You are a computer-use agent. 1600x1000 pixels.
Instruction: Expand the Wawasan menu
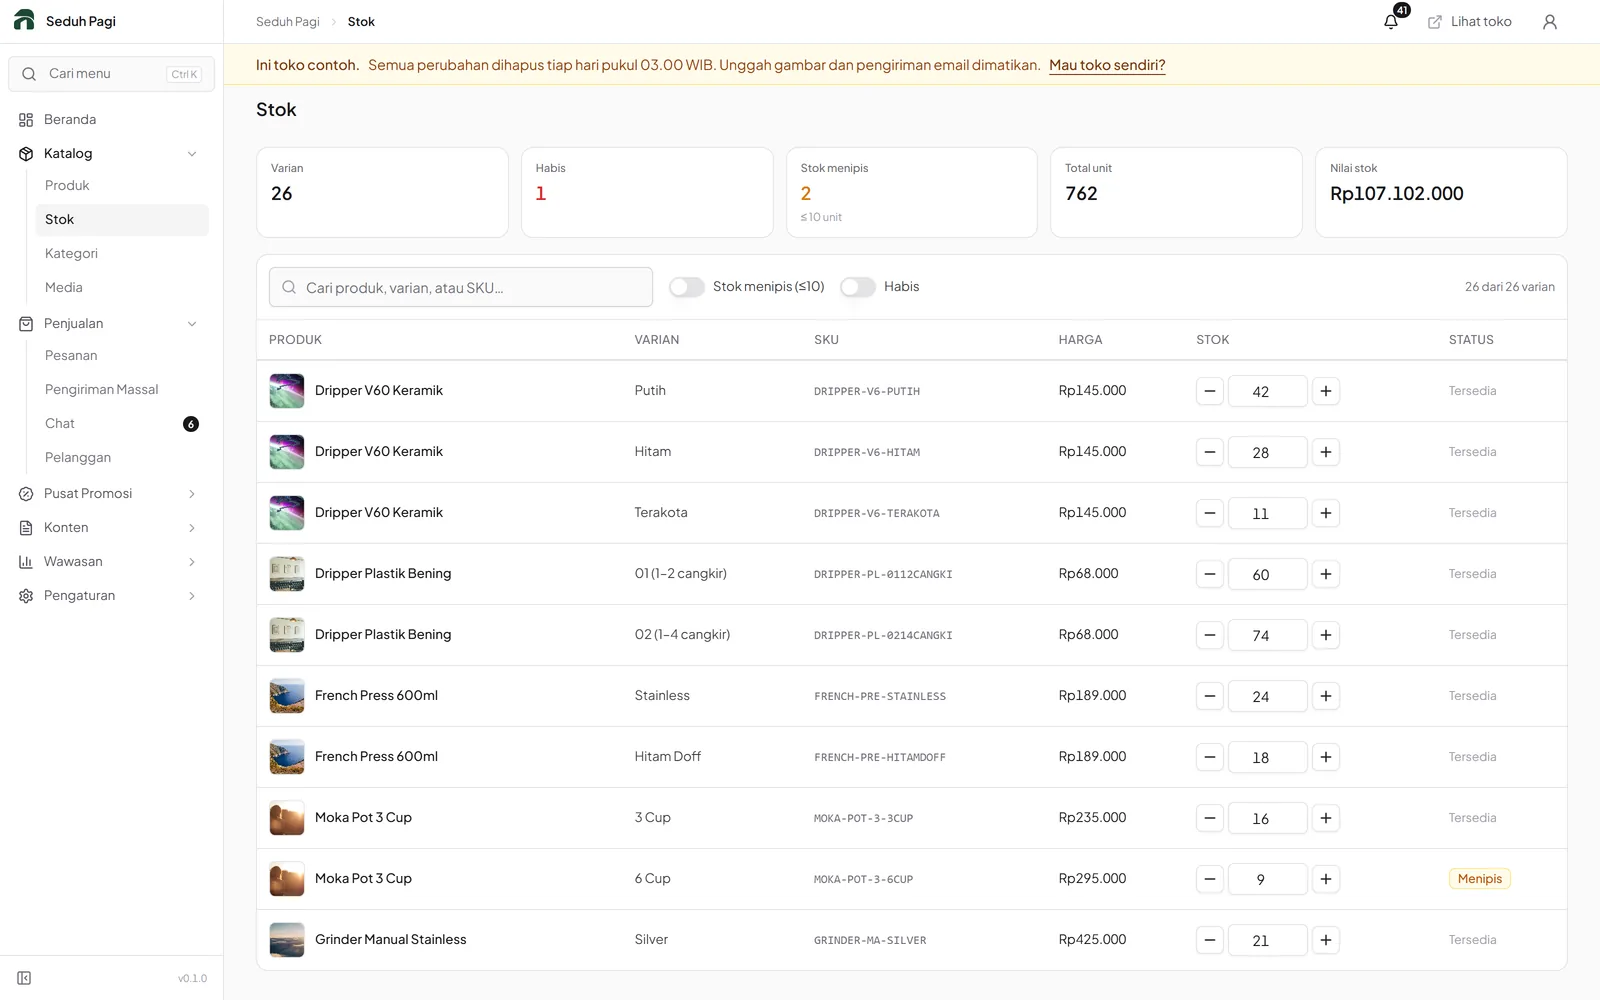tap(111, 561)
